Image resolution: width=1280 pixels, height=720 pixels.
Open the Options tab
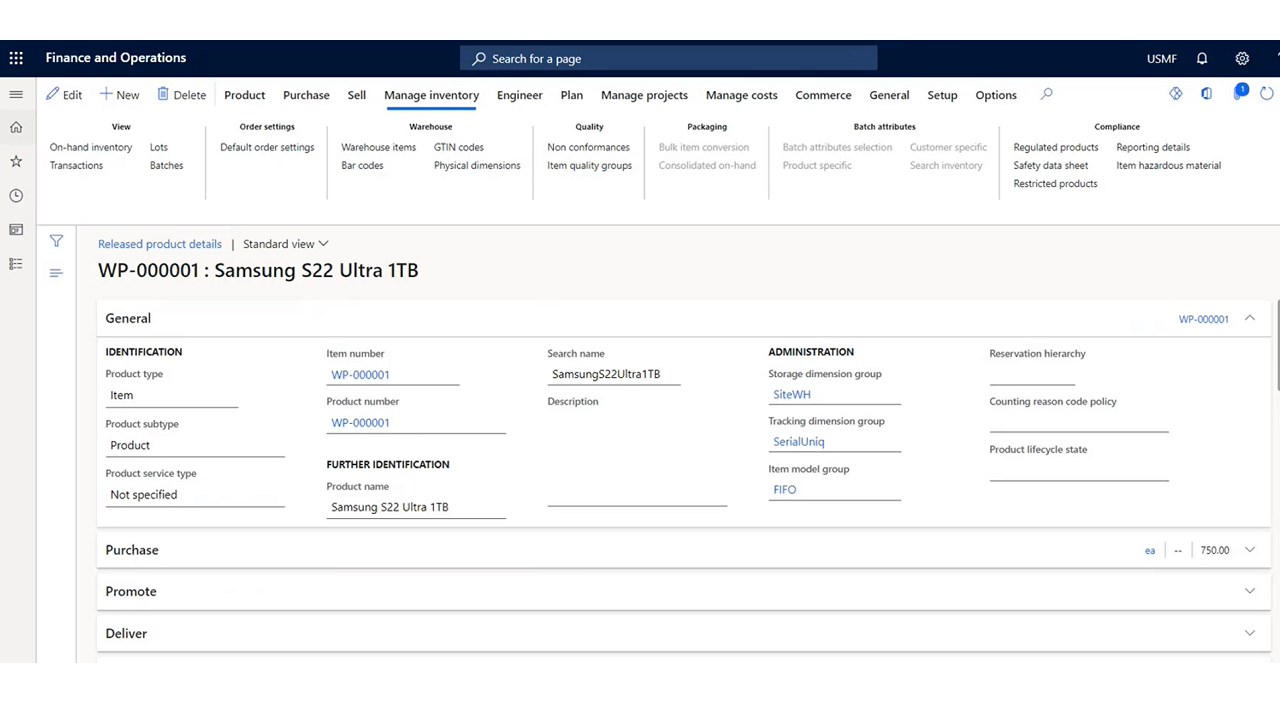click(x=996, y=95)
